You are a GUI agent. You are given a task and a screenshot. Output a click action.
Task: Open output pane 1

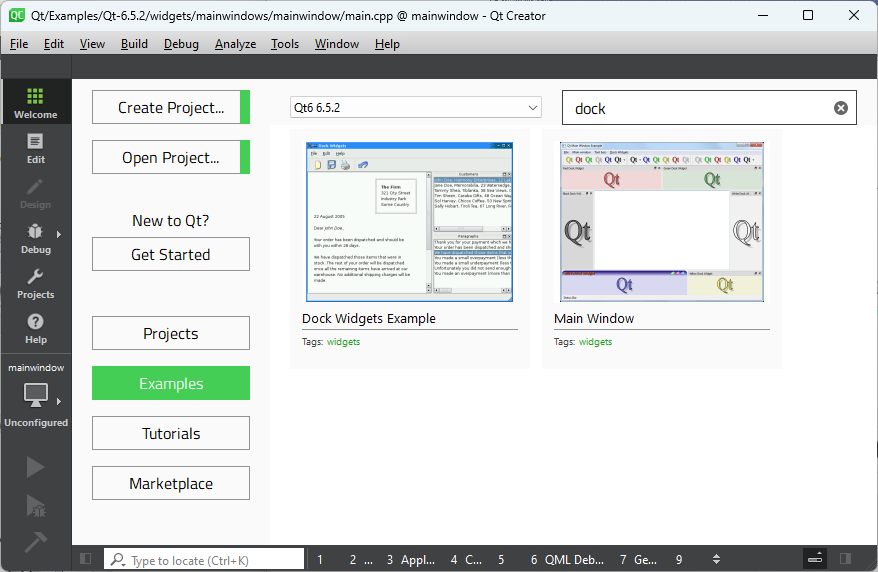[320, 559]
